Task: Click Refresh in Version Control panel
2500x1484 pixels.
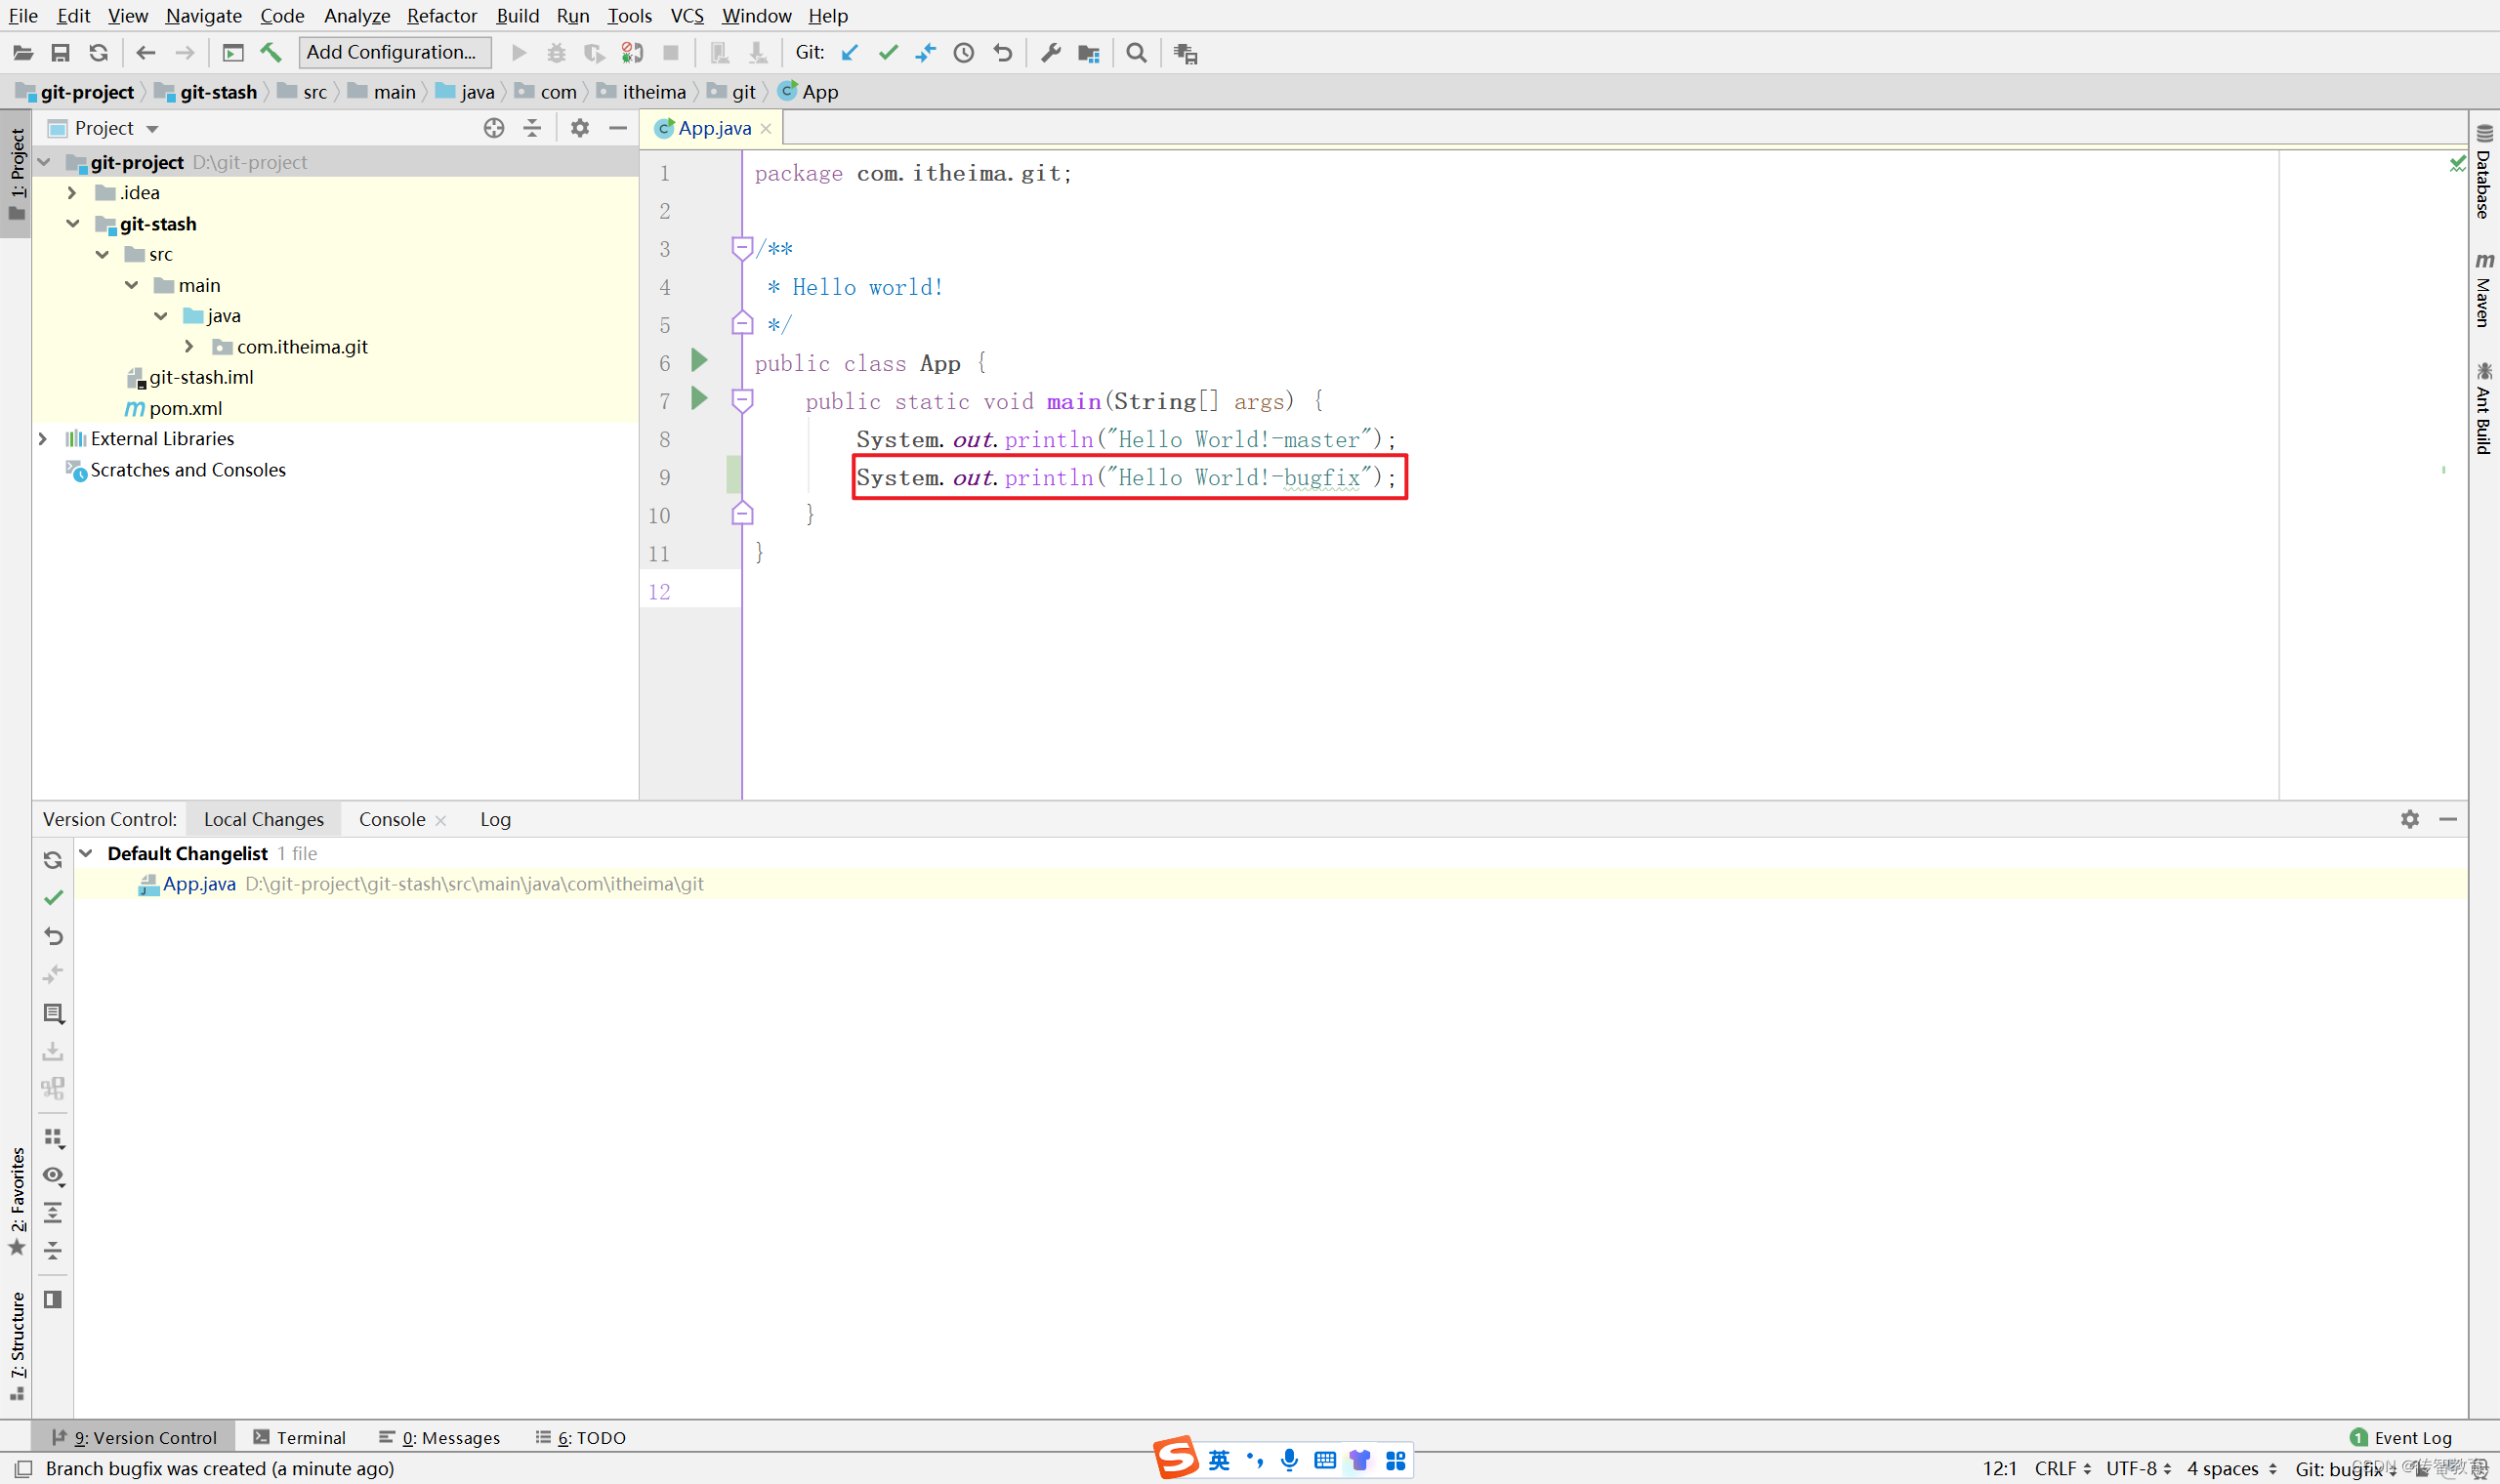Action: 53,860
